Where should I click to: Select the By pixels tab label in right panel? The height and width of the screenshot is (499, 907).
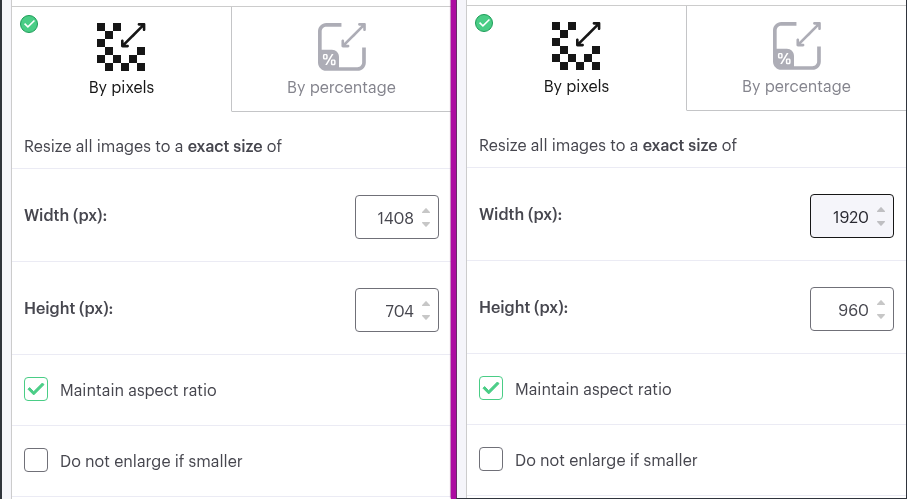point(576,86)
